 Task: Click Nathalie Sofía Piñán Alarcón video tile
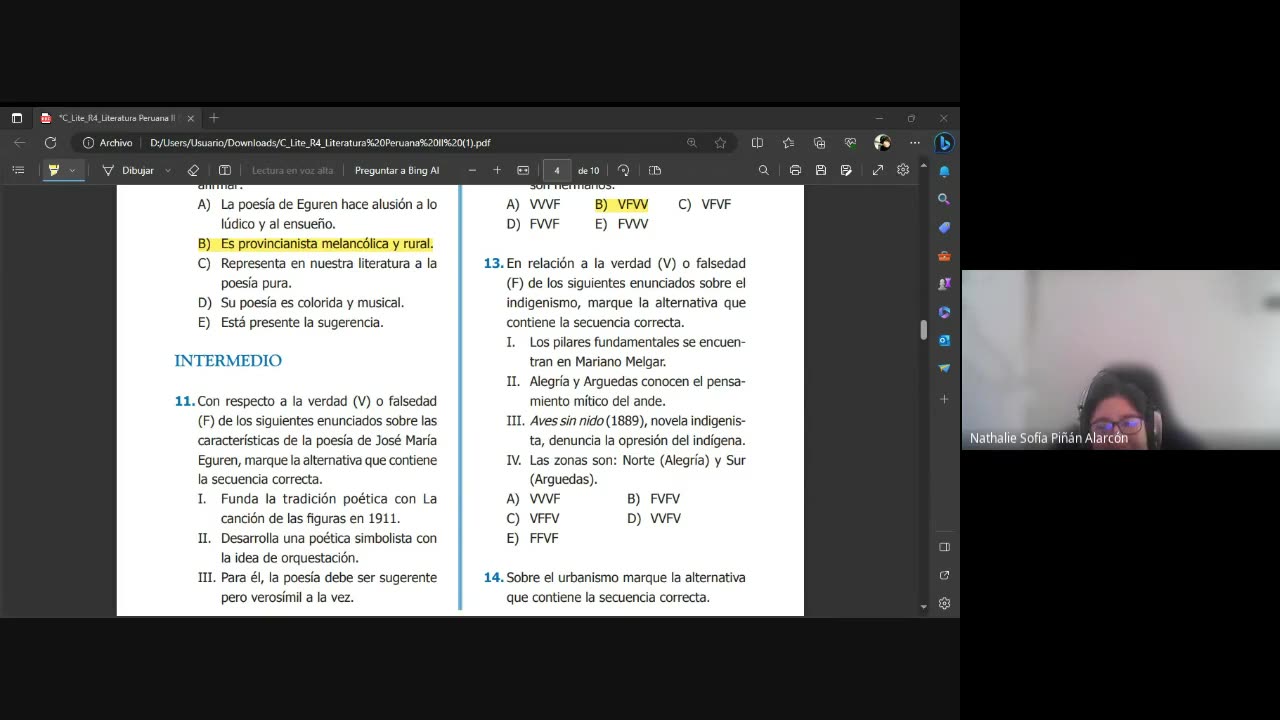click(x=1120, y=360)
